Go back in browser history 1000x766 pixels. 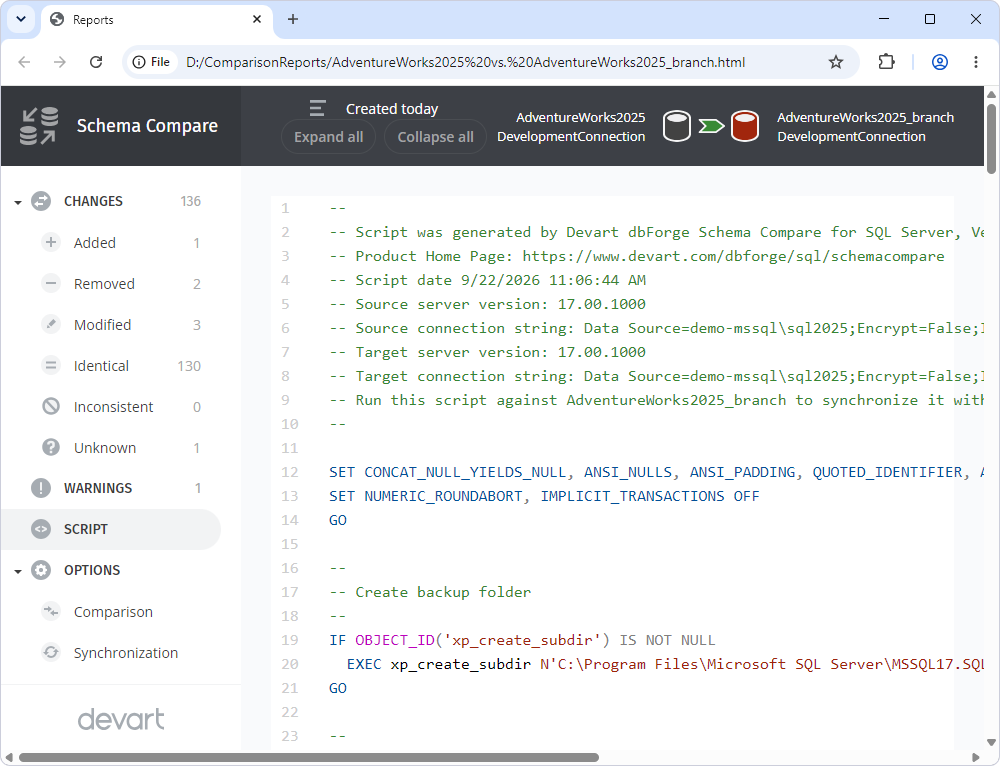pyautogui.click(x=24, y=62)
